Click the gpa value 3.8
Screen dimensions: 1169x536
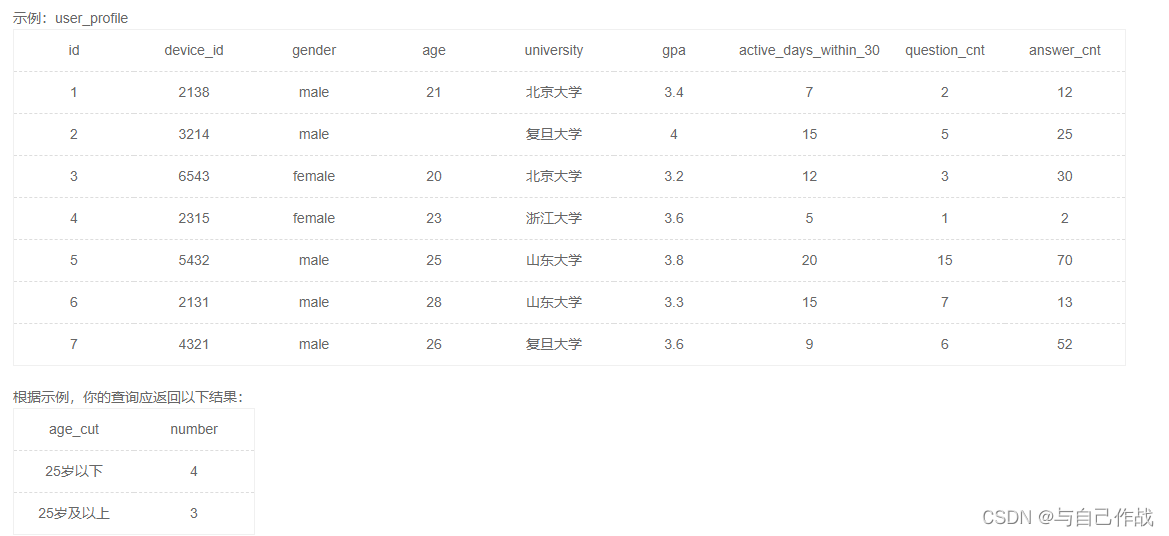pos(674,260)
